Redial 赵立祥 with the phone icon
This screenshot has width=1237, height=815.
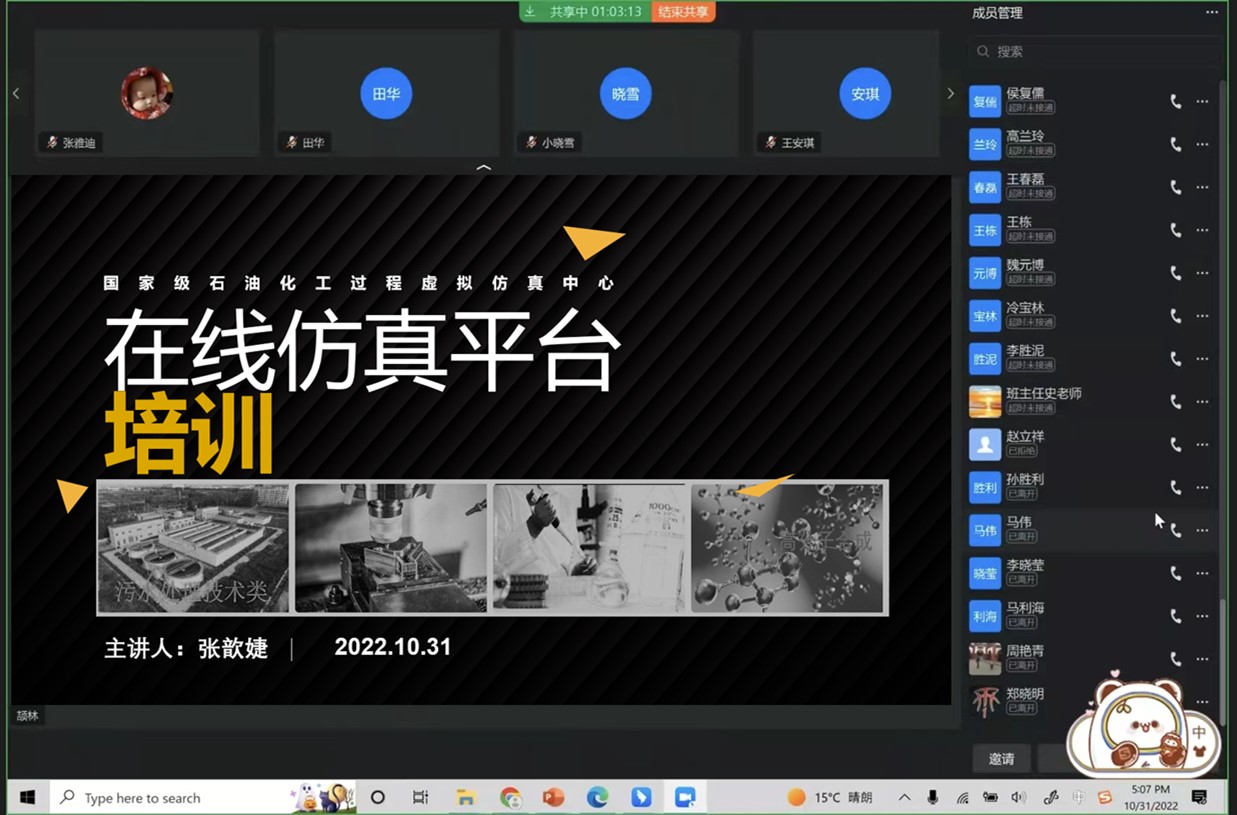1175,445
